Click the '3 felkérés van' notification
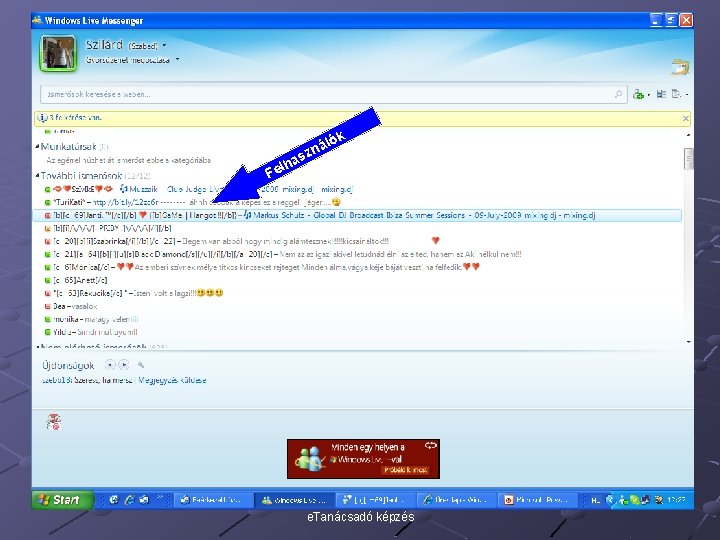This screenshot has height=540, width=720. pyautogui.click(x=75, y=118)
